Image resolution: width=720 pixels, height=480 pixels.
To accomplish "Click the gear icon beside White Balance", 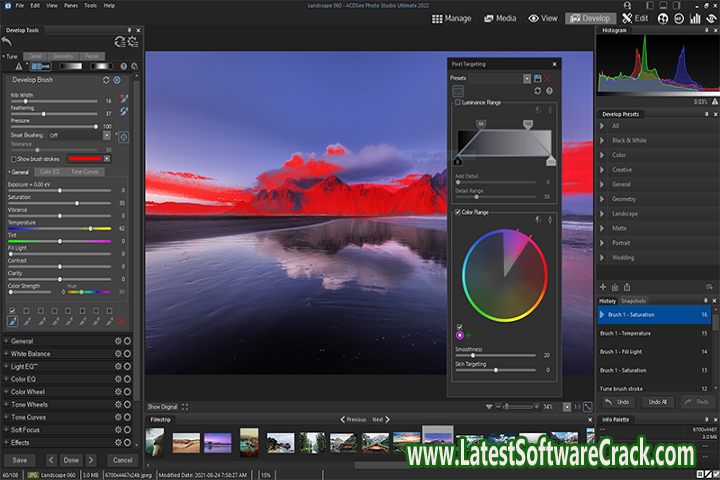I will coord(118,355).
